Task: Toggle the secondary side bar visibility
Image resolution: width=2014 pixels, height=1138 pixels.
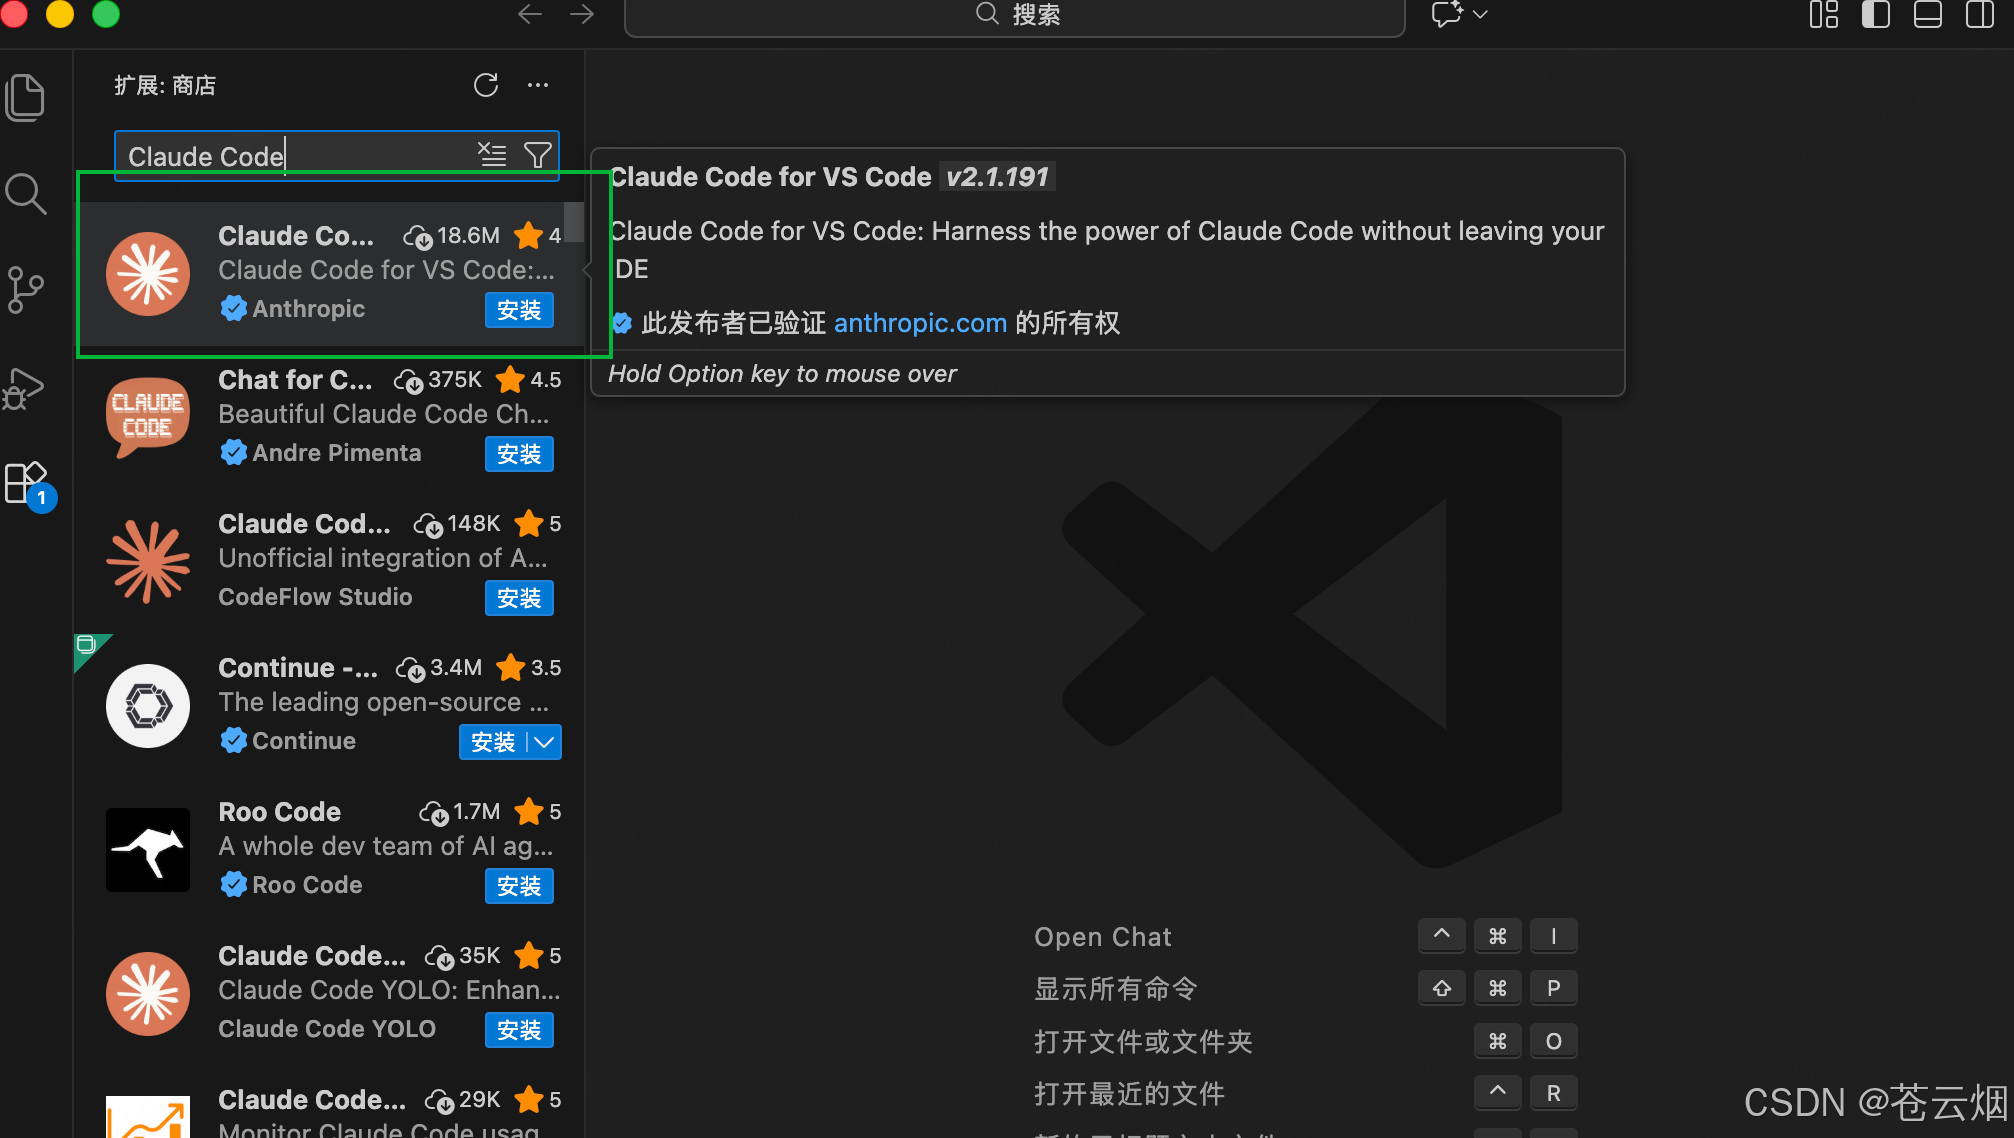Action: pos(1980,14)
